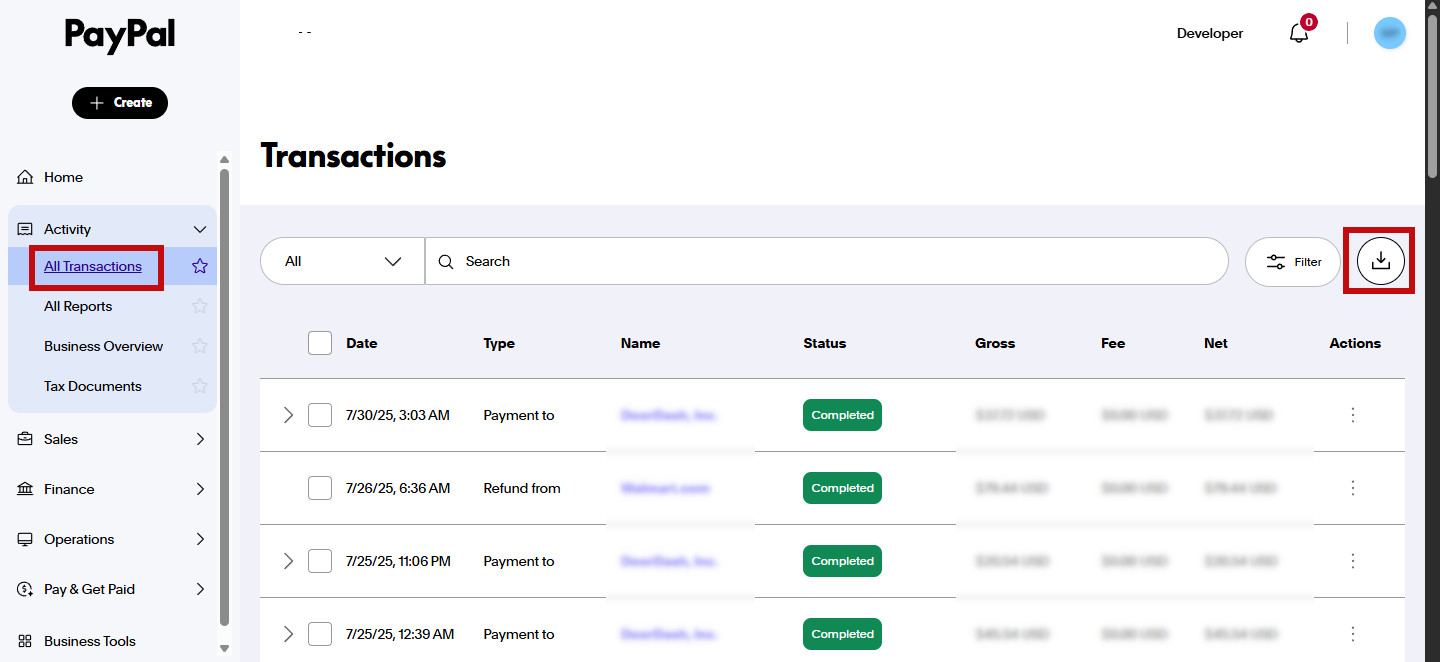Viewport: 1440px width, 662px height.
Task: Click the Transactions page heading
Action: tap(353, 156)
